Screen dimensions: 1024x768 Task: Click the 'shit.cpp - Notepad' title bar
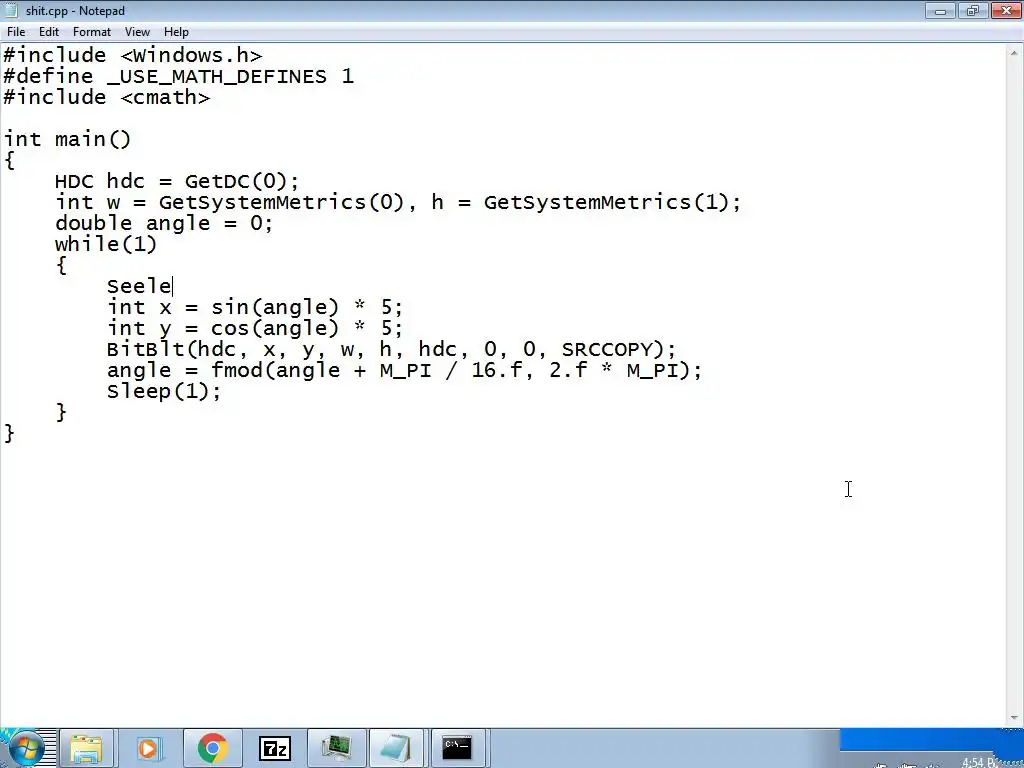coord(75,10)
